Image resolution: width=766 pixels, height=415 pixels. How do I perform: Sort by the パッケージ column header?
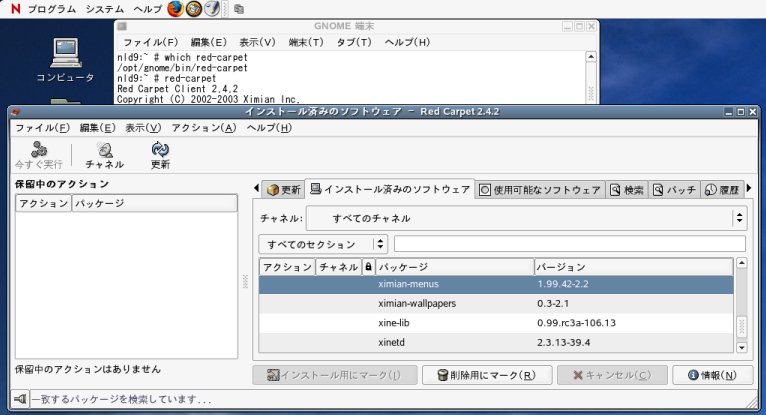[454, 267]
